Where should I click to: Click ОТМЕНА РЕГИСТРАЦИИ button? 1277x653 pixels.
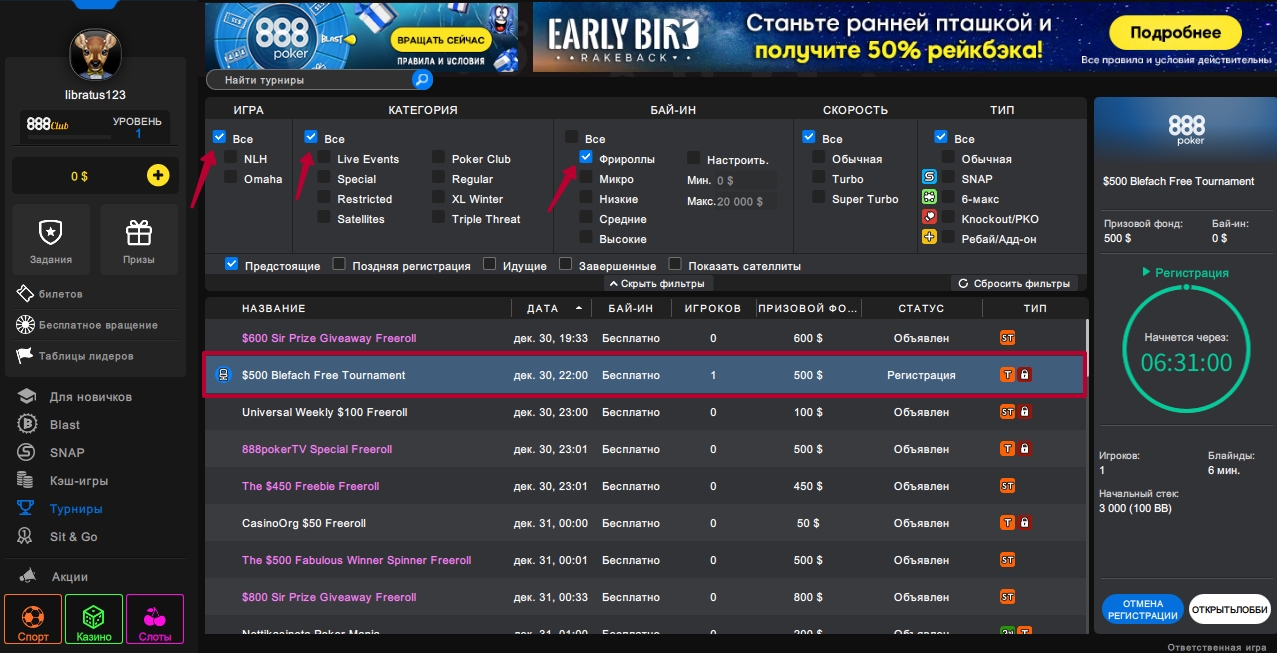coord(1142,610)
